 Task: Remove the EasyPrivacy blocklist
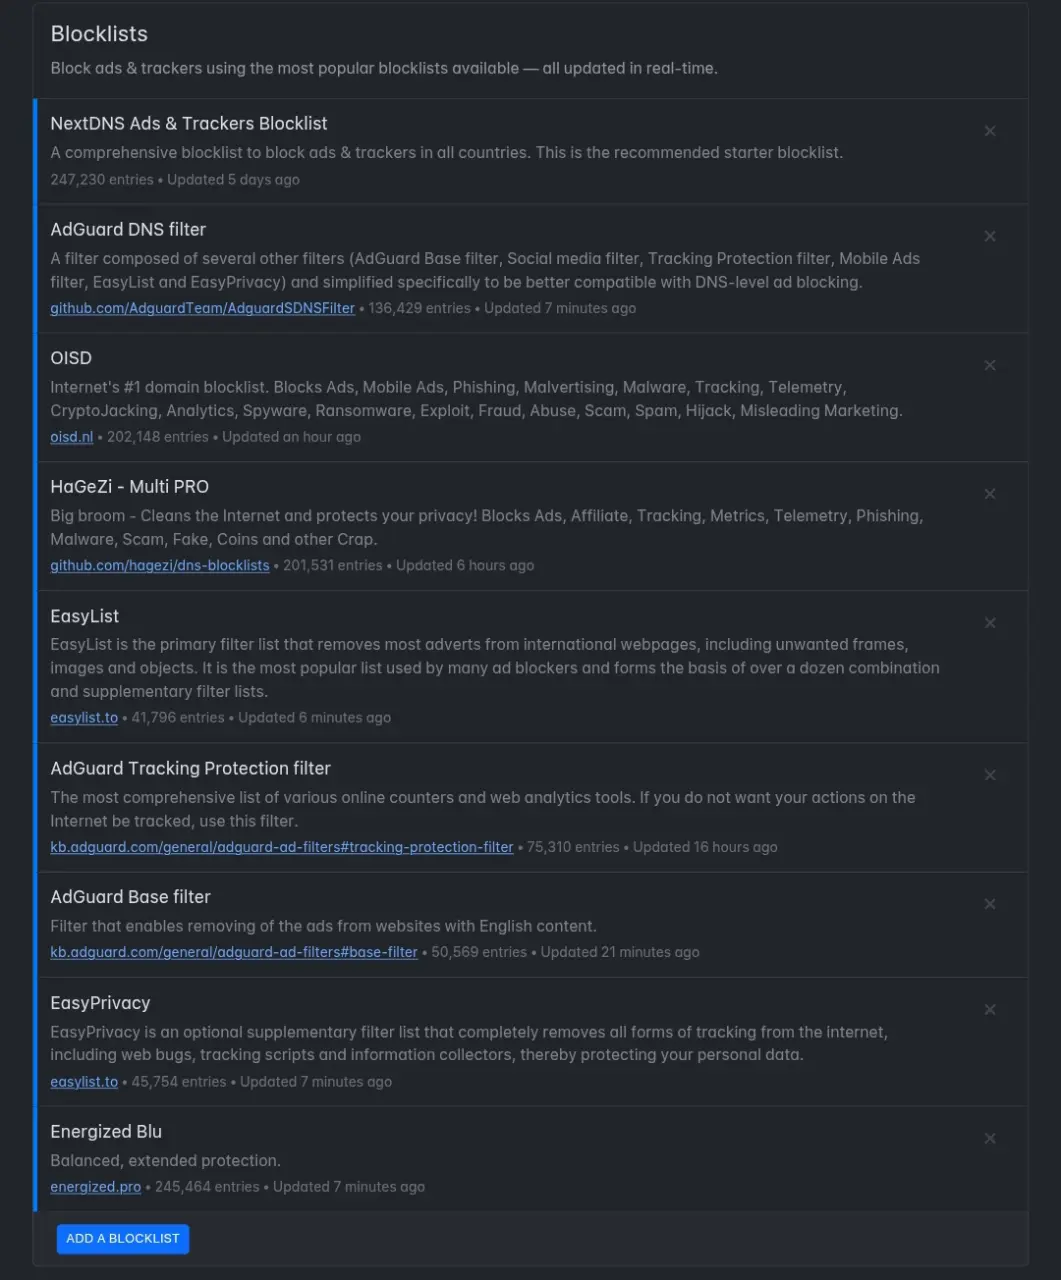(990, 1010)
